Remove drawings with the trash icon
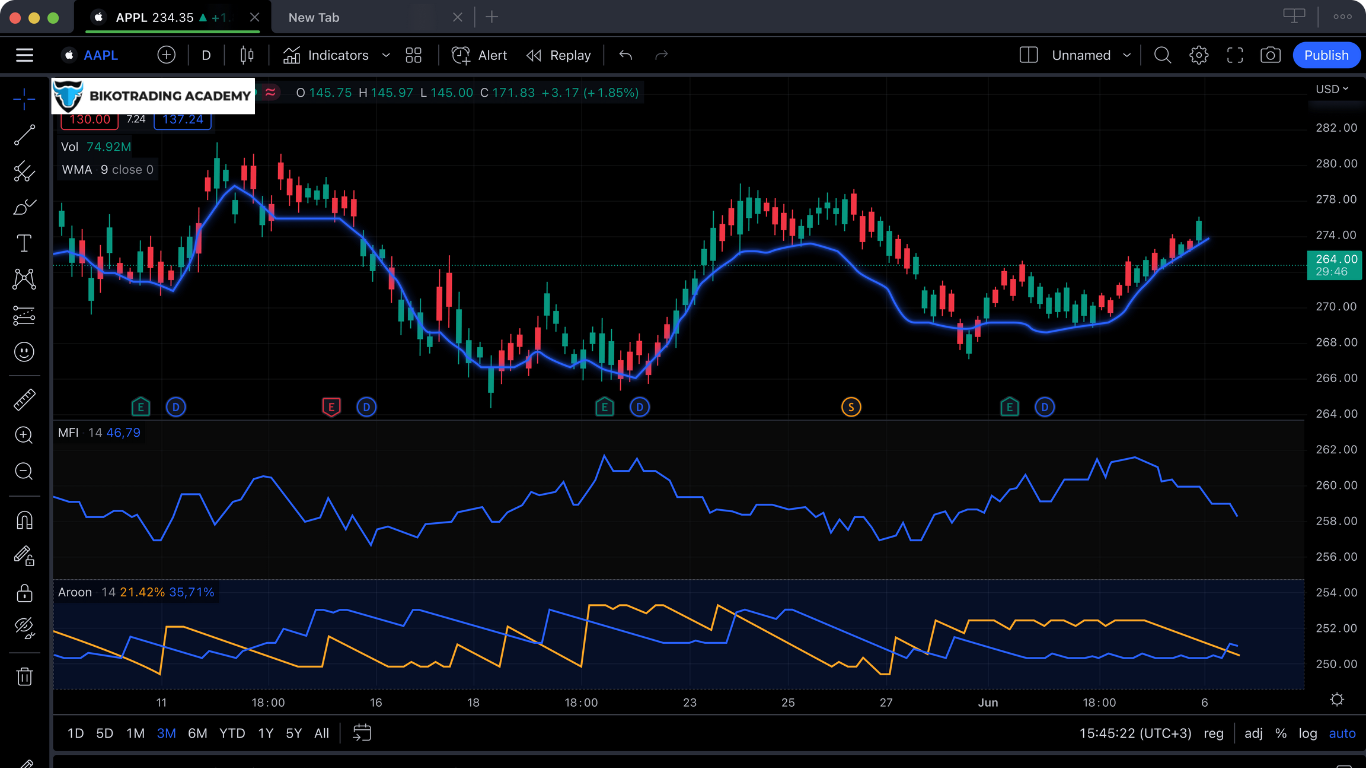The height and width of the screenshot is (768, 1366). click(x=24, y=677)
